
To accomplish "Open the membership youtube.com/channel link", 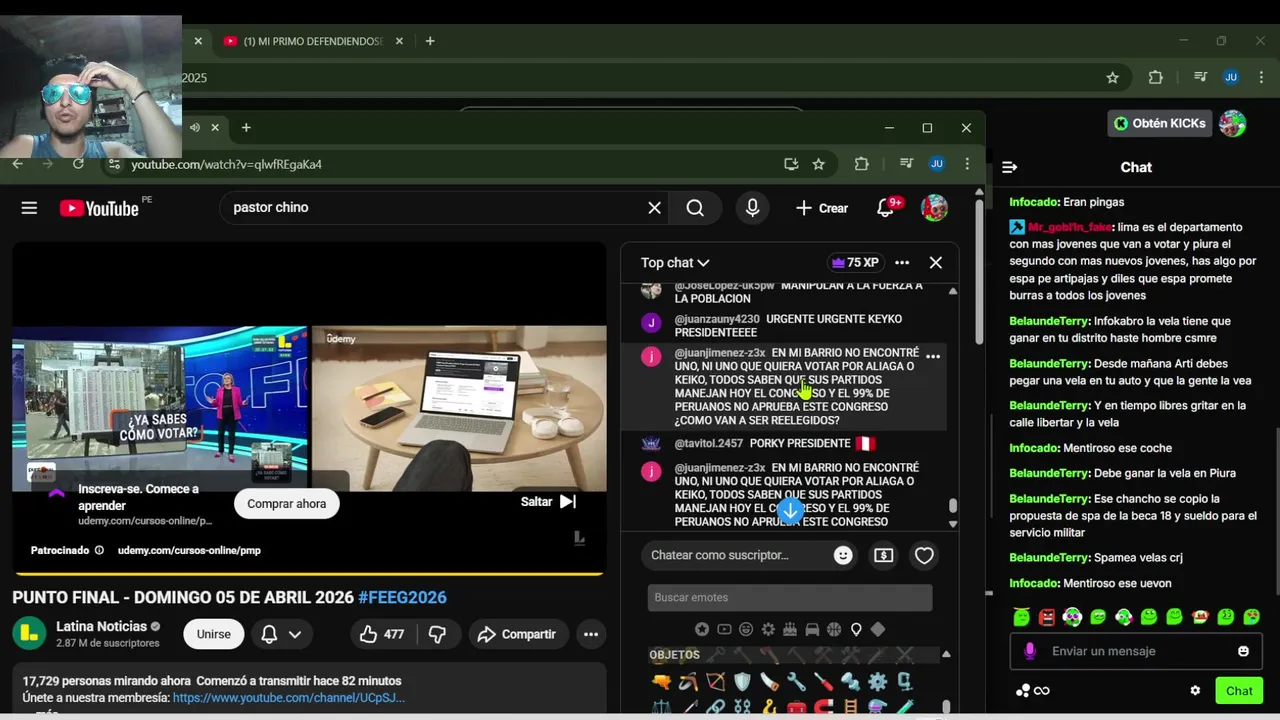I will (289, 697).
